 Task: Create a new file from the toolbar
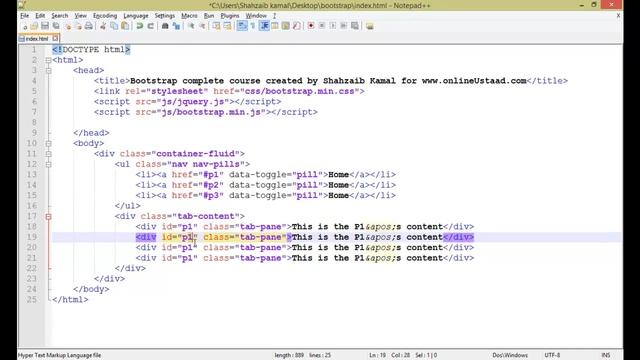point(24,26)
